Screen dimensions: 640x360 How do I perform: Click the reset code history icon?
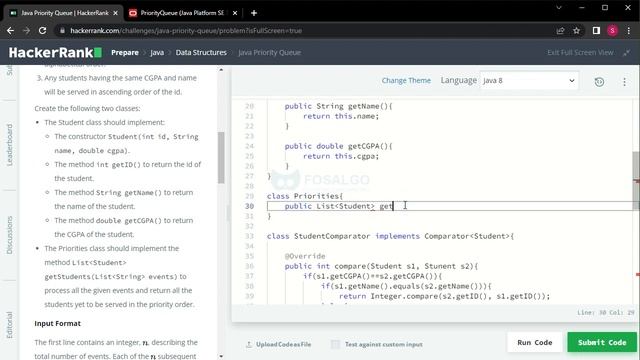pyautogui.click(x=599, y=82)
